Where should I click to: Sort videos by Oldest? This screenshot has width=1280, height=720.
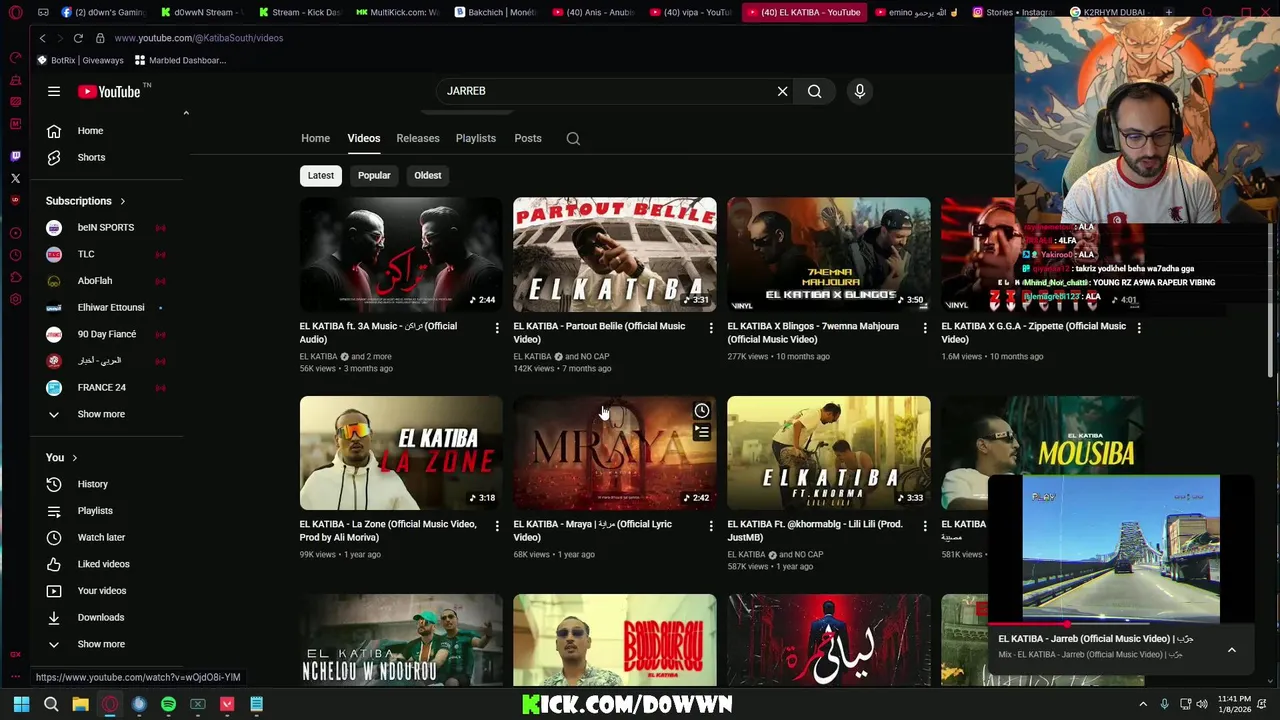(428, 175)
